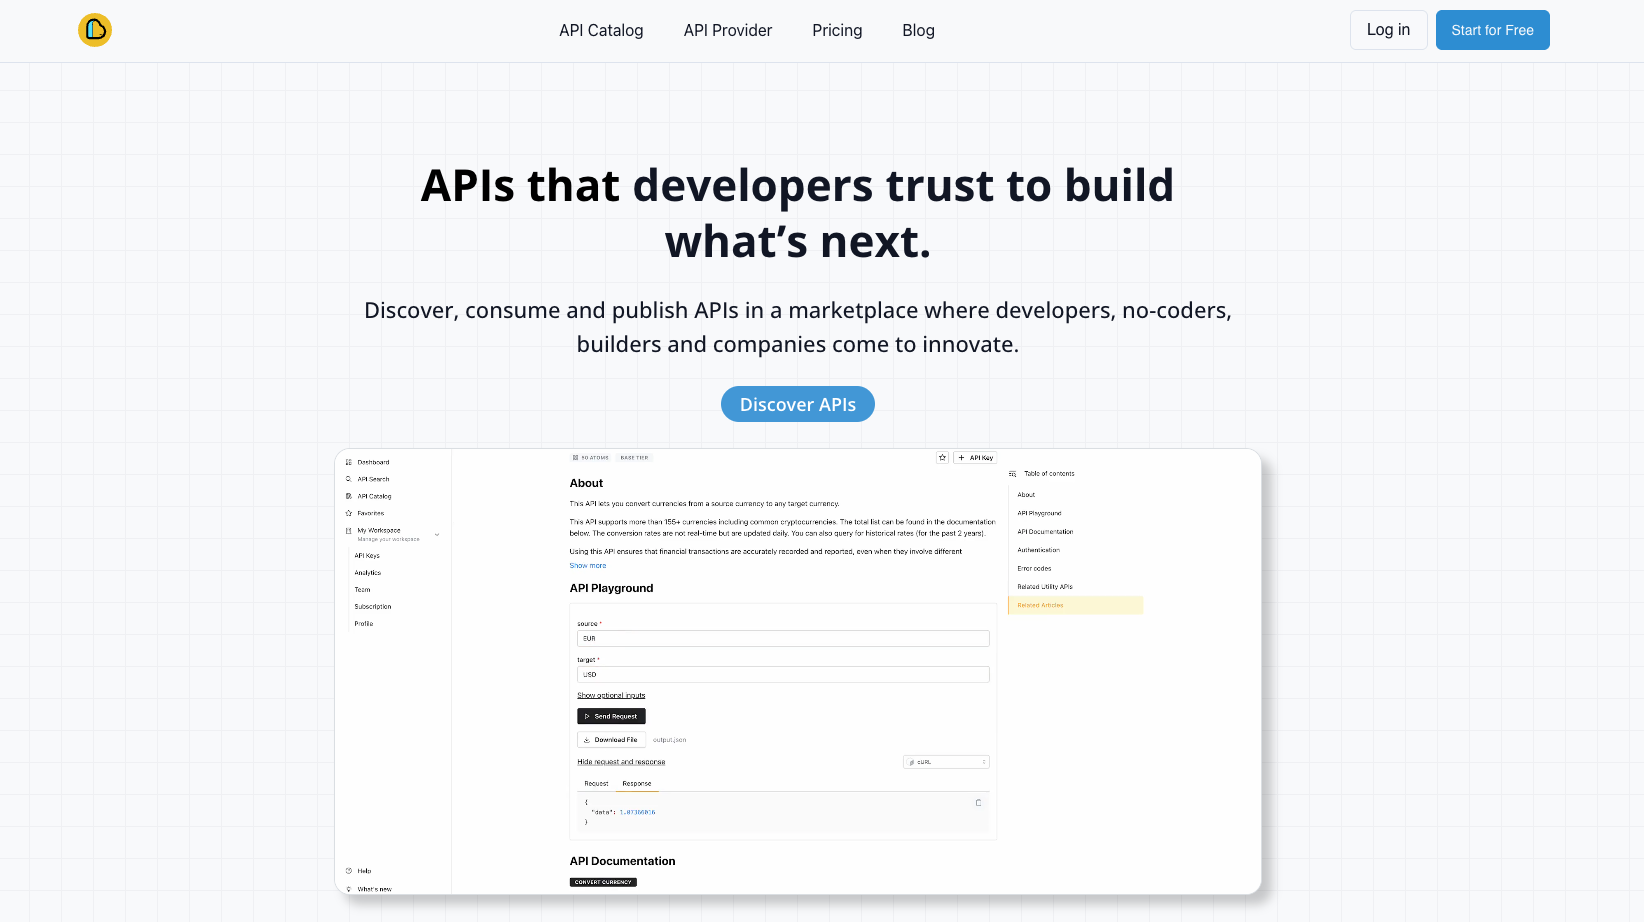Hide request and response section
Viewport: 1644px width, 922px height.
tap(621, 761)
